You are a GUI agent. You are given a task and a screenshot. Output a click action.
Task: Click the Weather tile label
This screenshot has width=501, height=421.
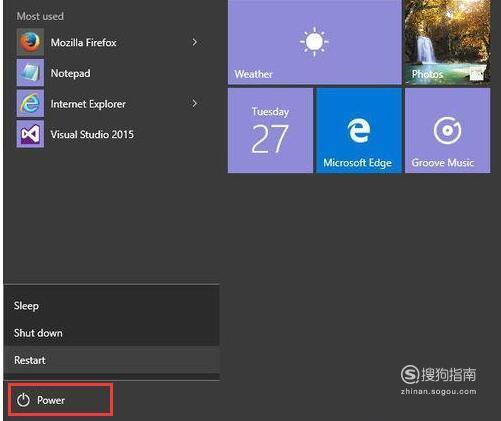click(x=253, y=74)
